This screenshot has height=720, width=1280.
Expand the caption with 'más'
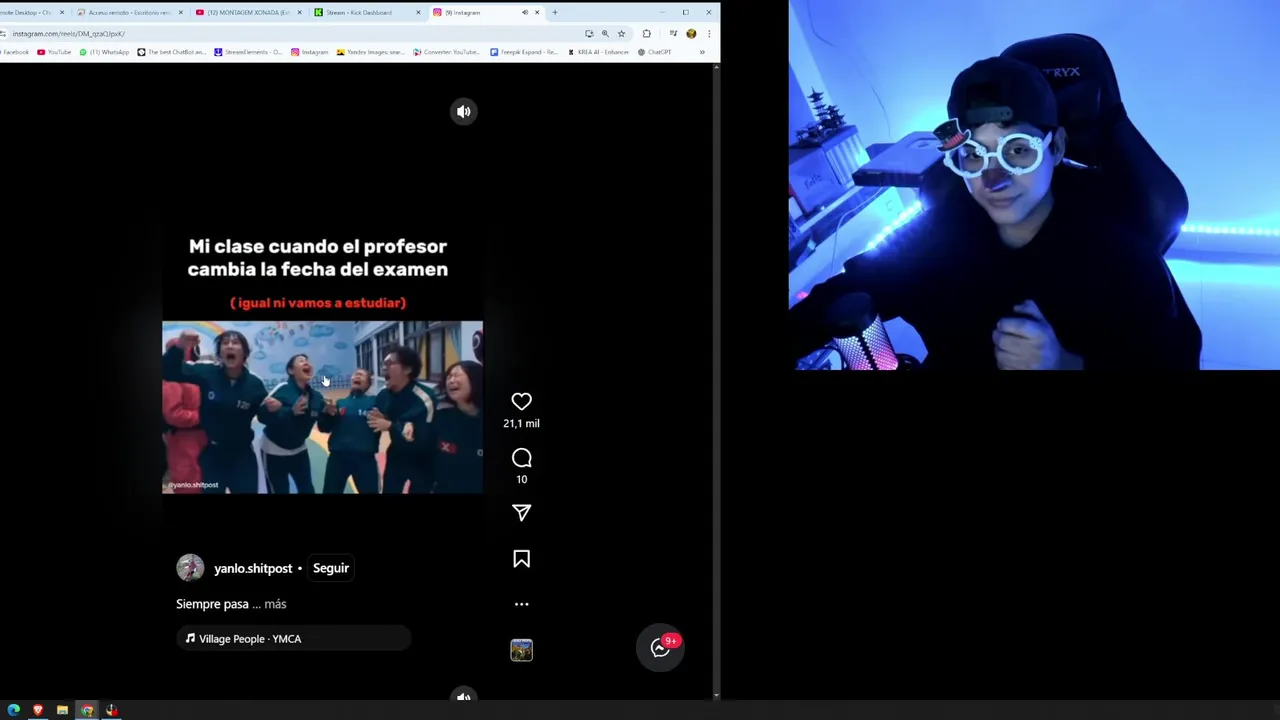(x=275, y=604)
